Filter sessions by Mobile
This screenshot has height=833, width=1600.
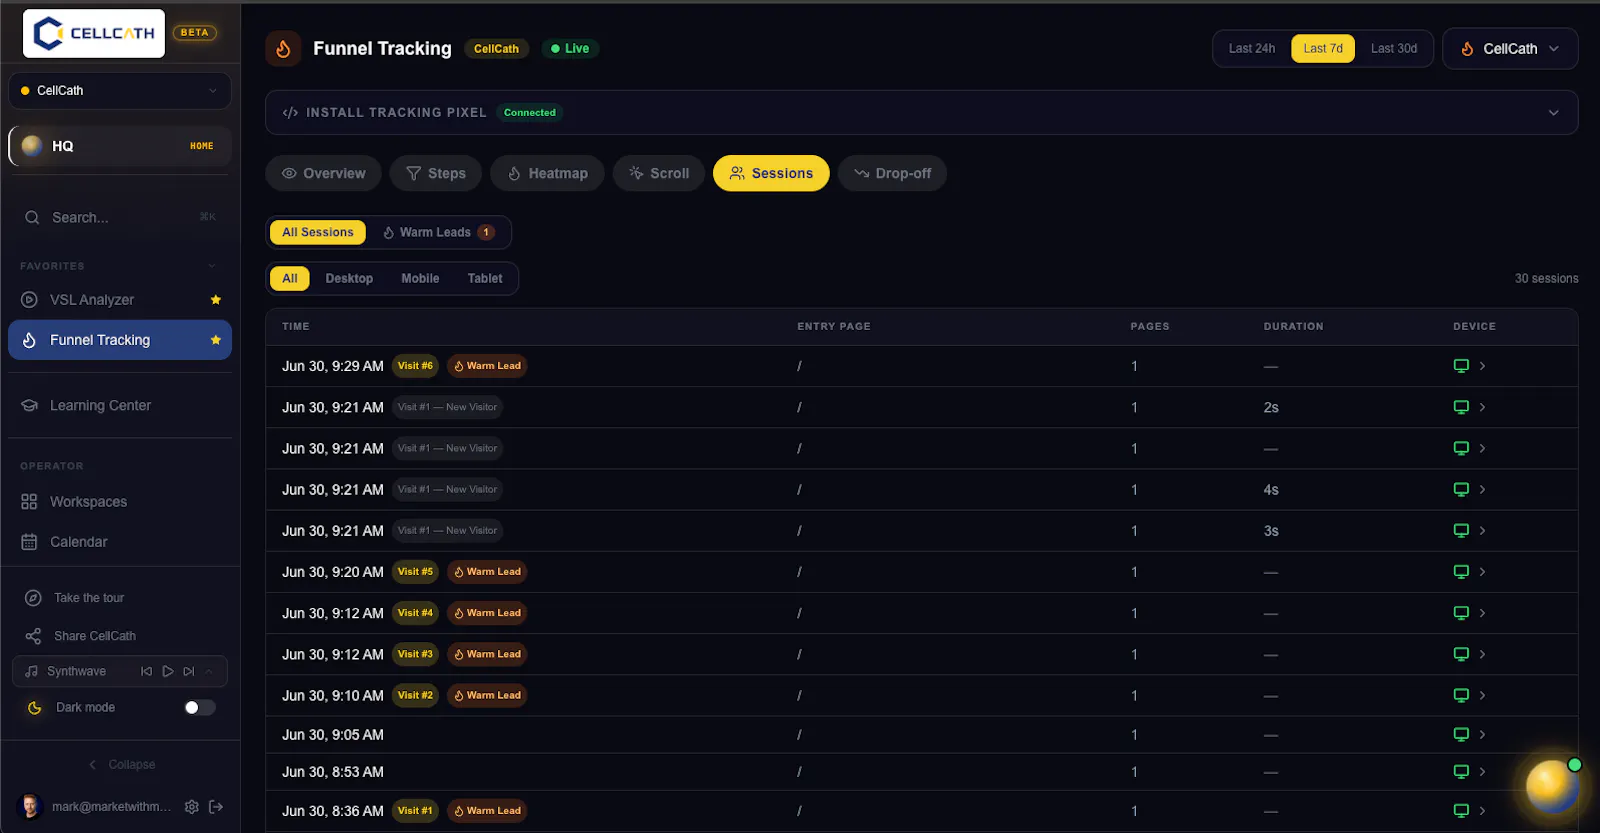[420, 279]
